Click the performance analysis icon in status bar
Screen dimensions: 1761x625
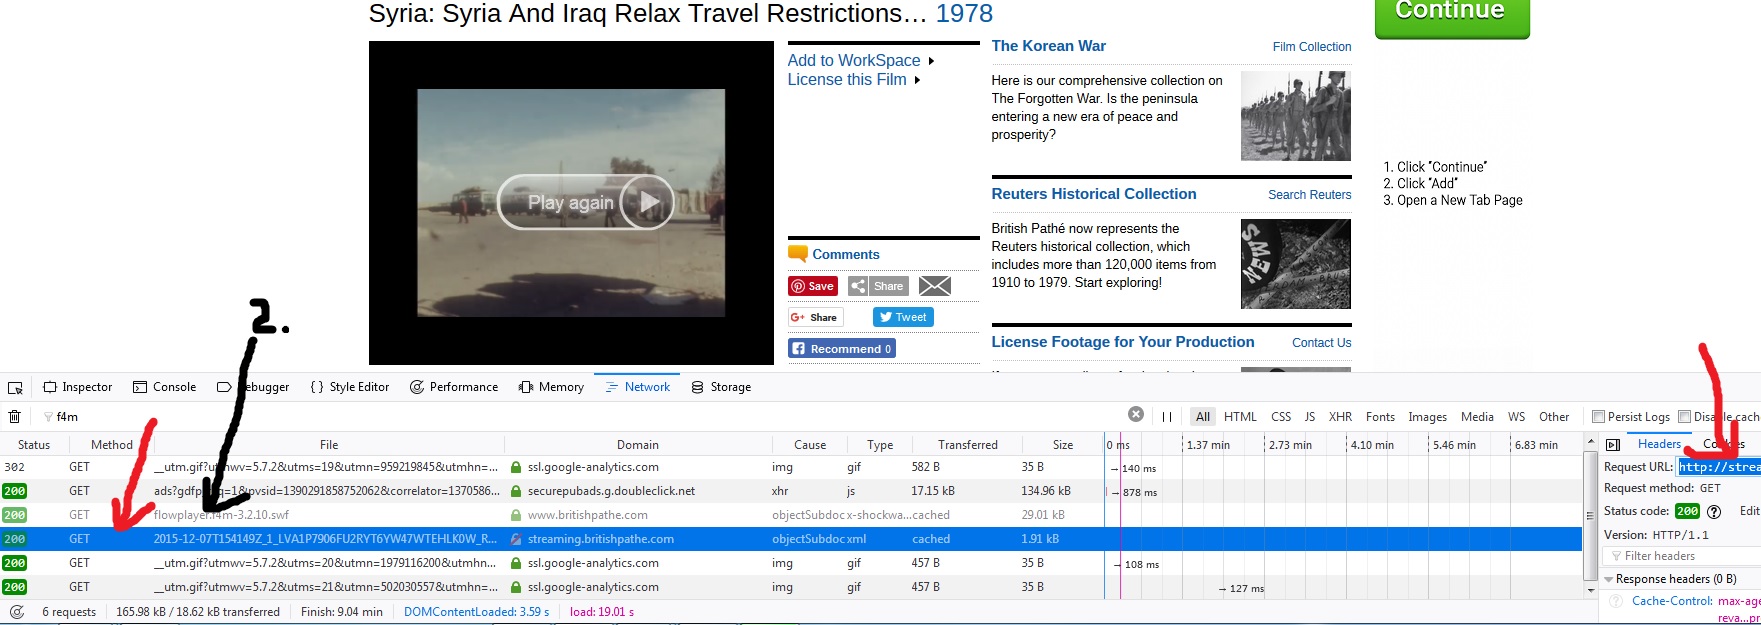(16, 612)
